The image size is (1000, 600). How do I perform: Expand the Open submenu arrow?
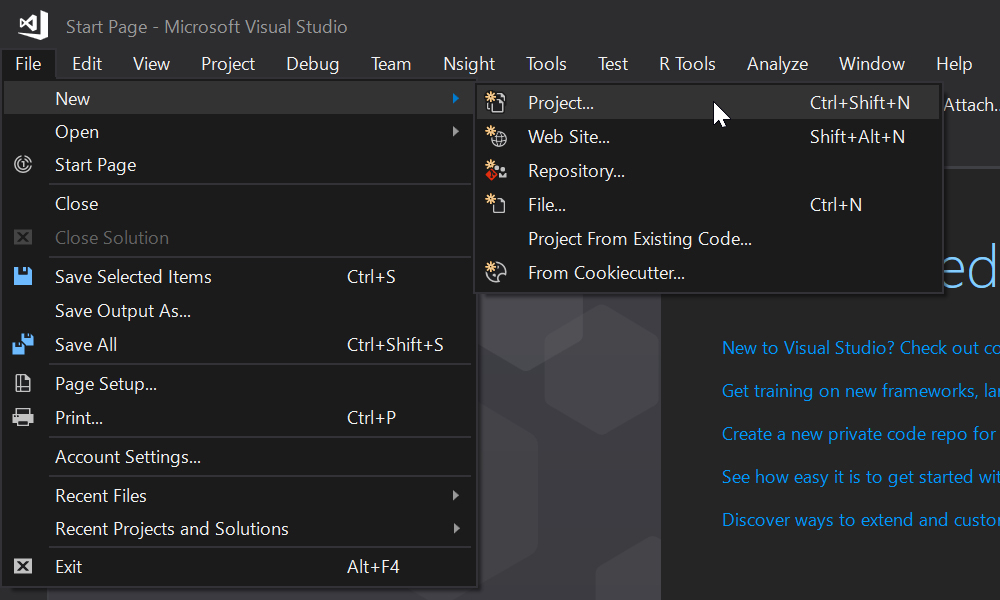pyautogui.click(x=455, y=131)
